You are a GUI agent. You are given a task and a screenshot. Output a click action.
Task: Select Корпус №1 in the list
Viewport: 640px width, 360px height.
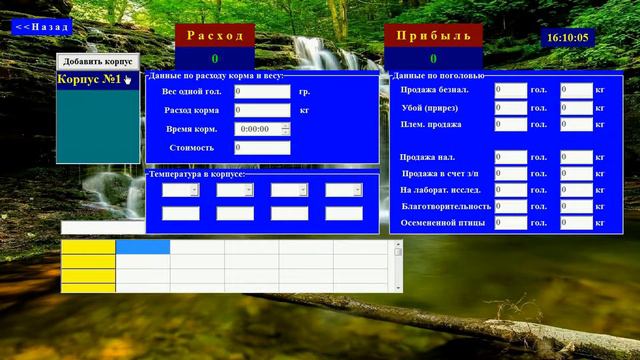point(98,80)
